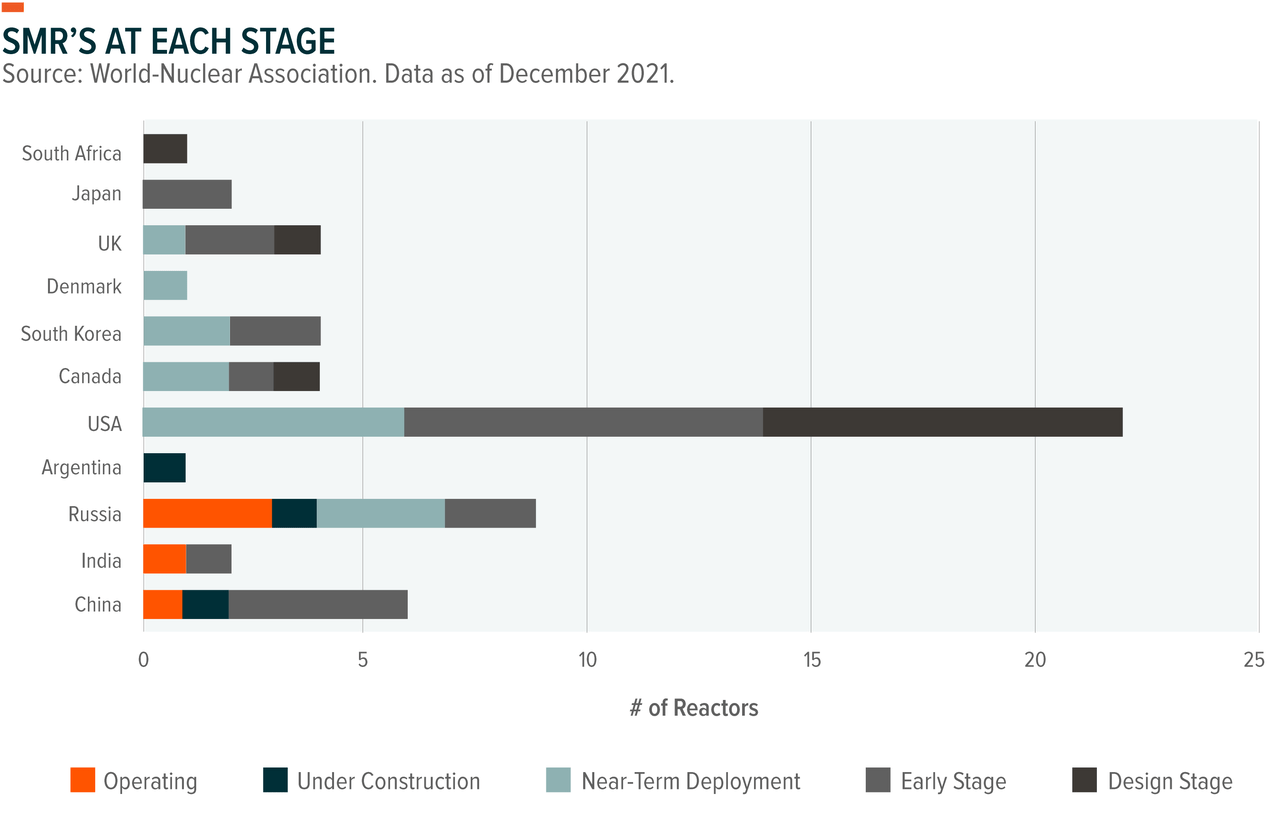This screenshot has height=817, width=1280.
Task: Click China's orange Operating segment
Action: pyautogui.click(x=163, y=605)
